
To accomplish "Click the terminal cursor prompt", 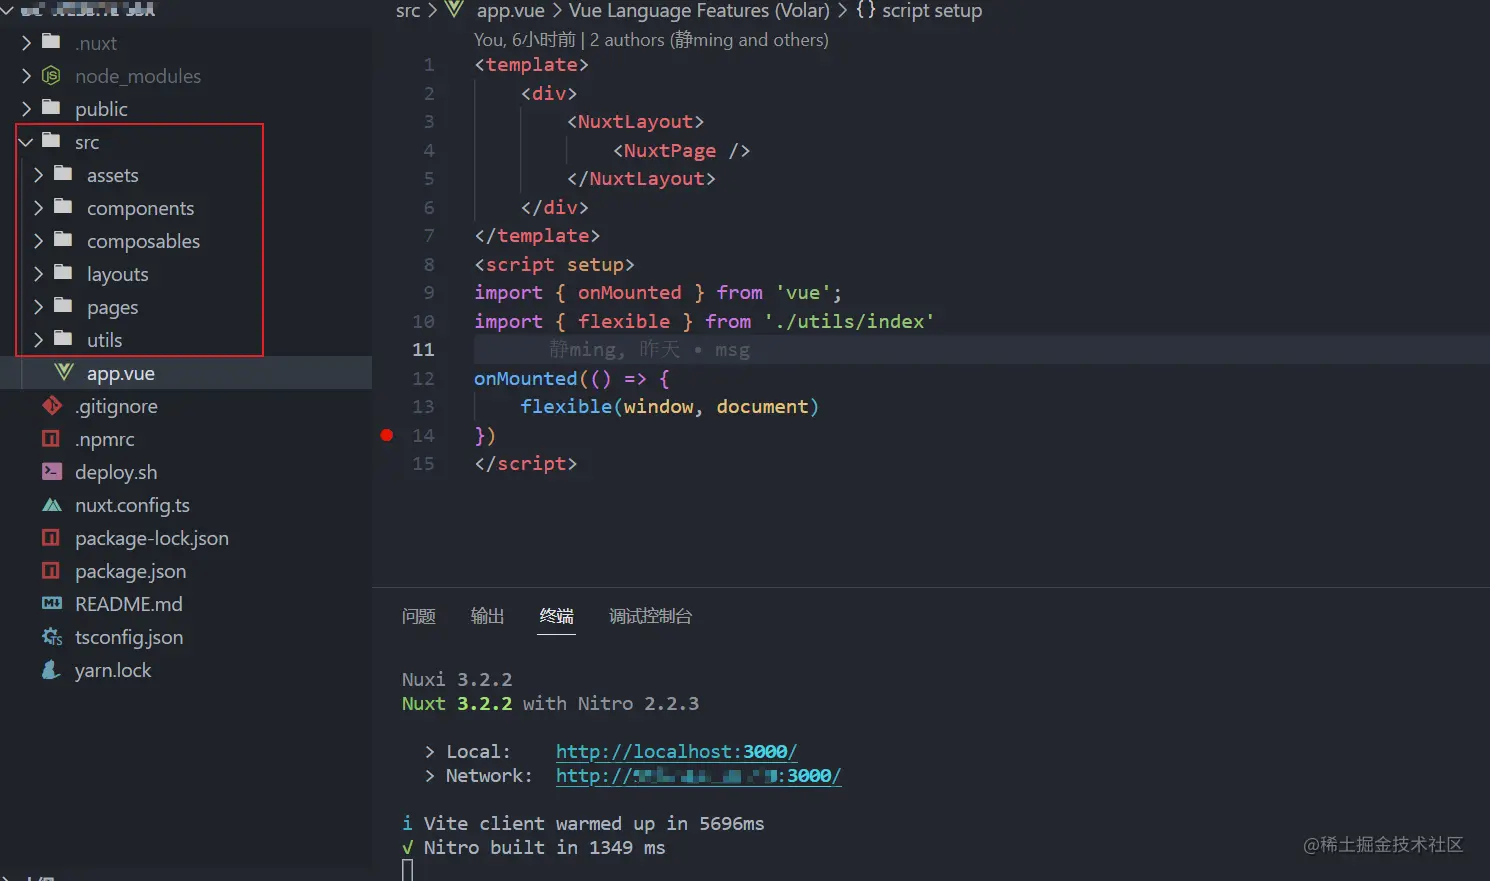I will (x=408, y=871).
